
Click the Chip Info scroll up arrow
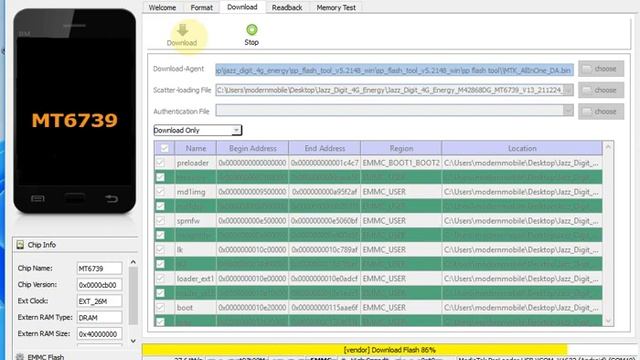pyautogui.click(x=133, y=262)
